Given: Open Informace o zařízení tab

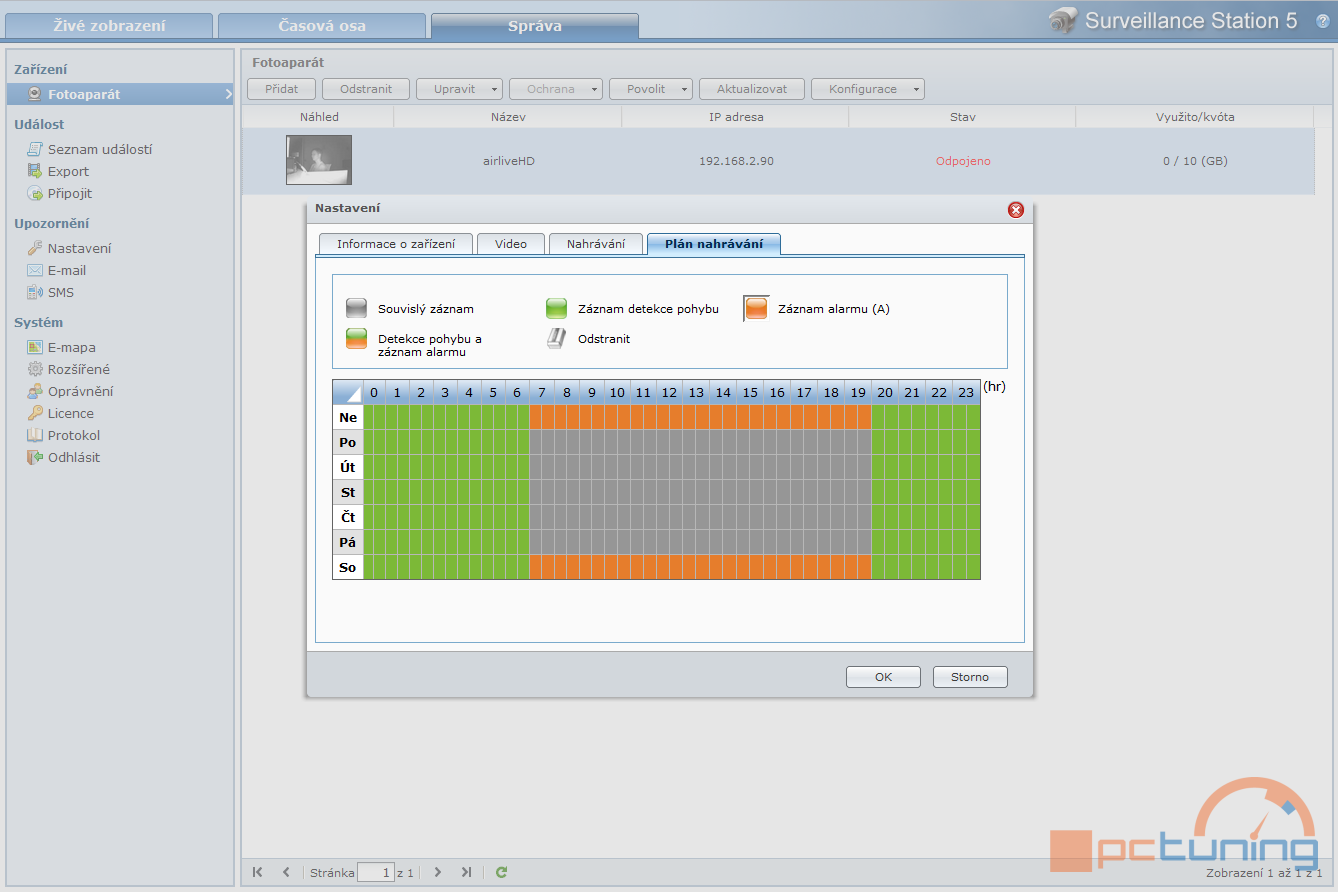Looking at the screenshot, I should pyautogui.click(x=396, y=244).
